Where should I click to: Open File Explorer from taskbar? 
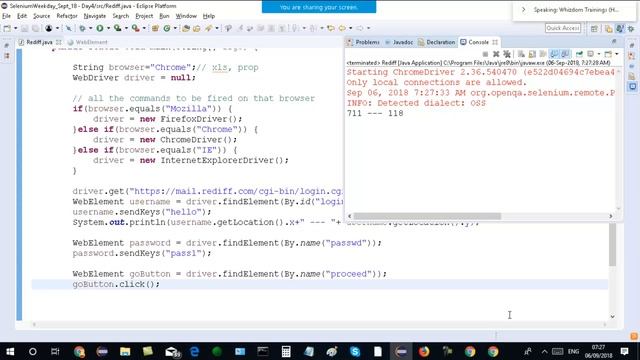(125, 351)
